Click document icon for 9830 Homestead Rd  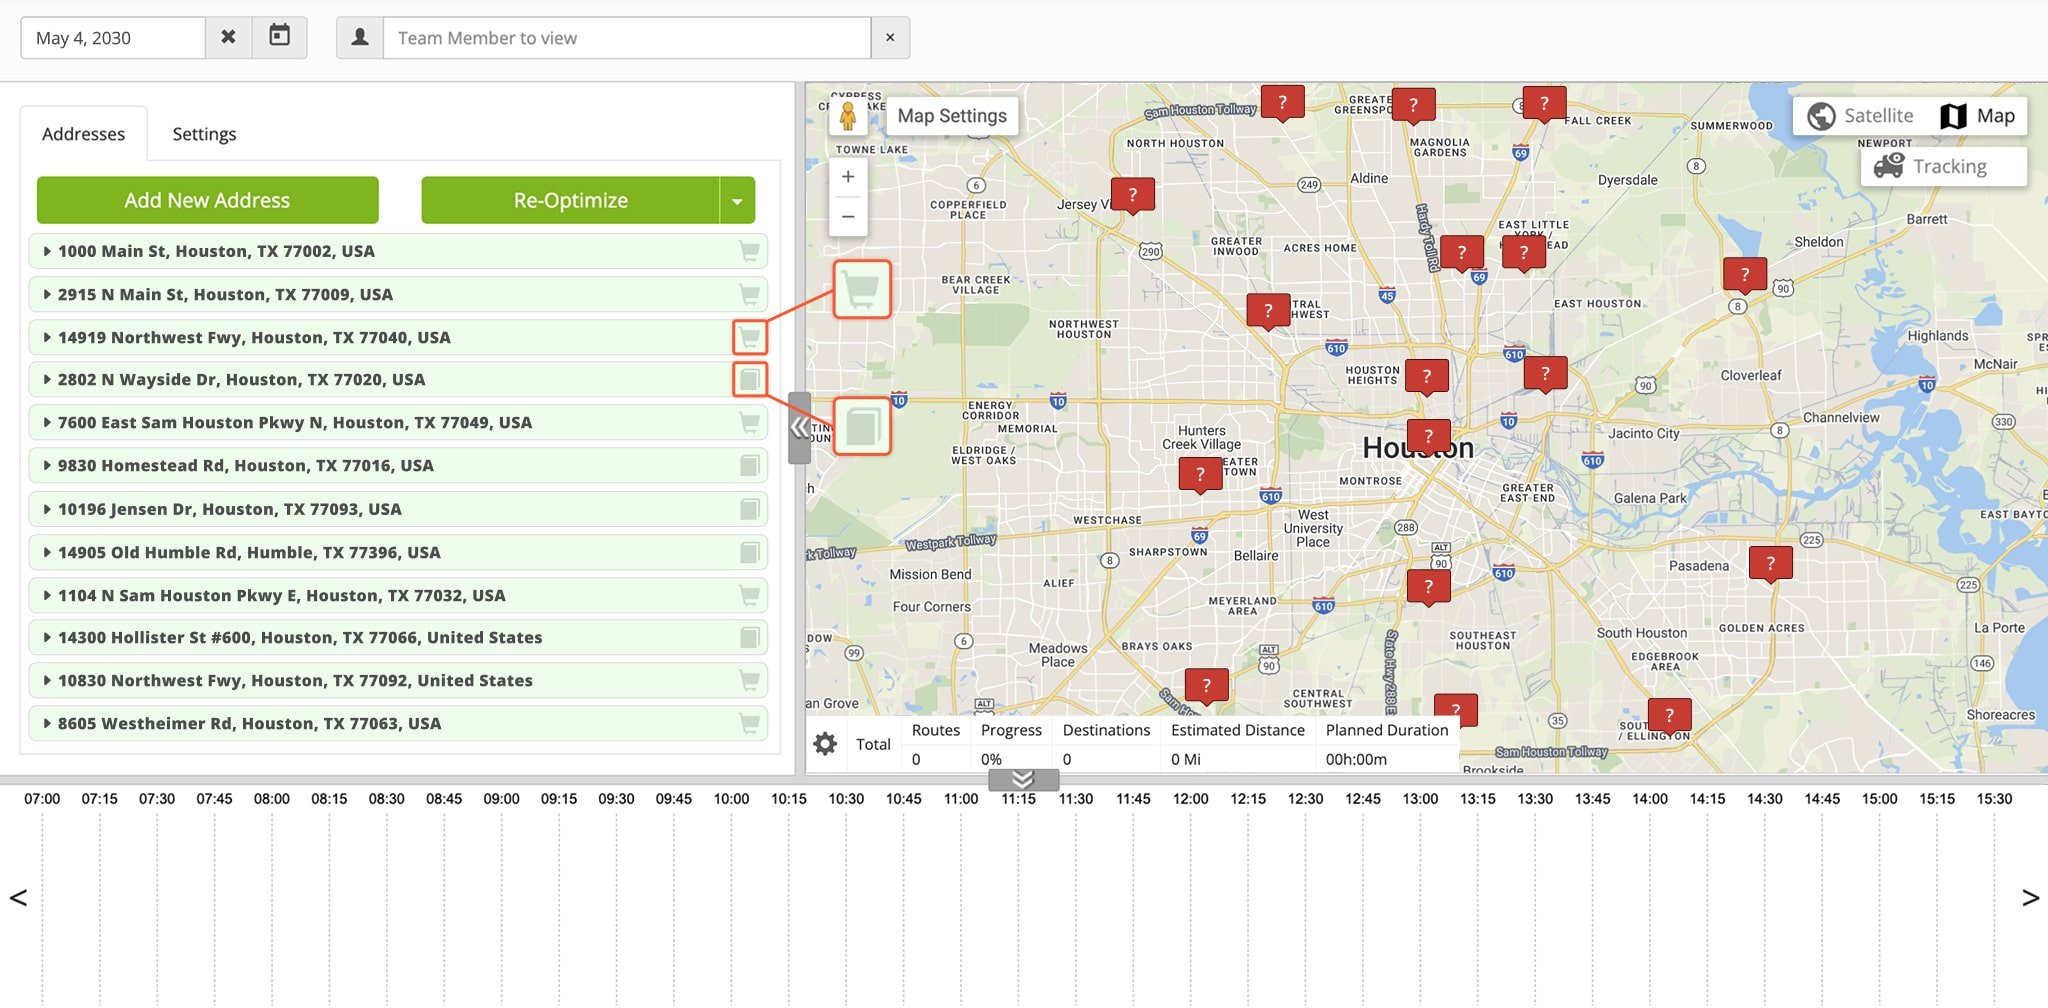point(749,466)
